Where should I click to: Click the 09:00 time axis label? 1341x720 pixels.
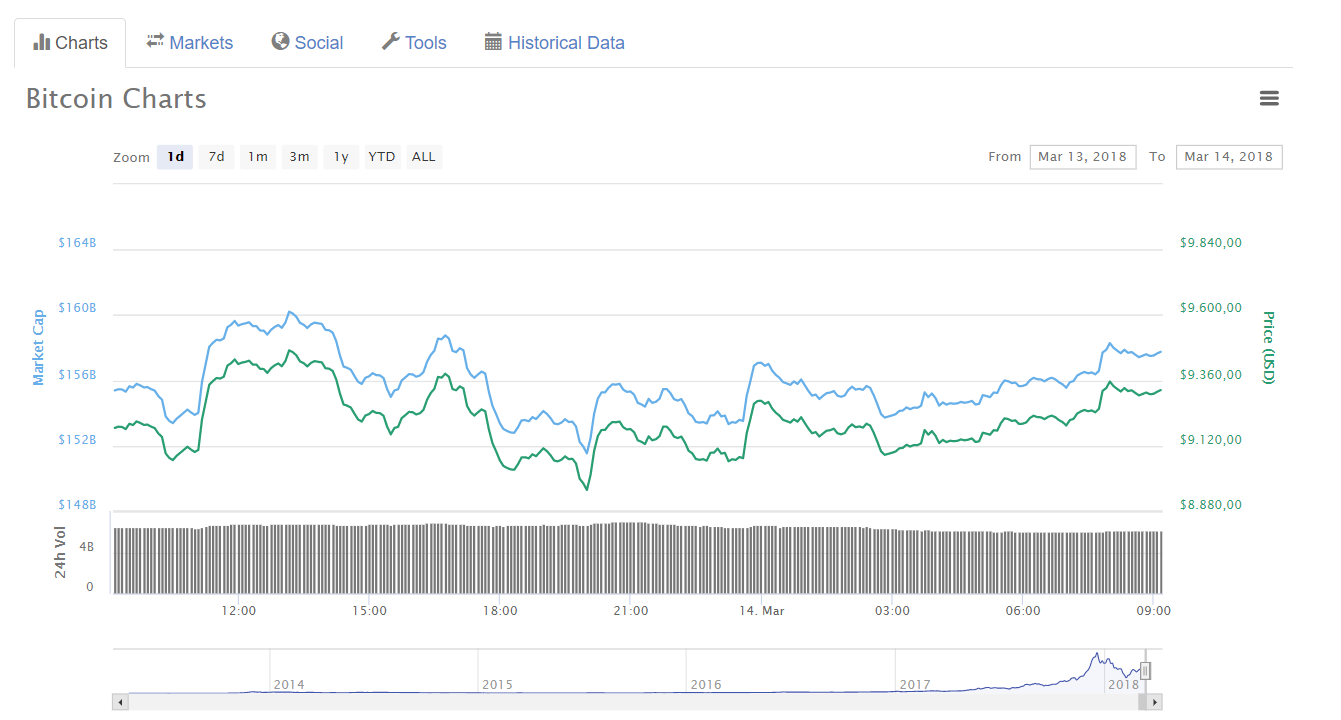[1154, 611]
